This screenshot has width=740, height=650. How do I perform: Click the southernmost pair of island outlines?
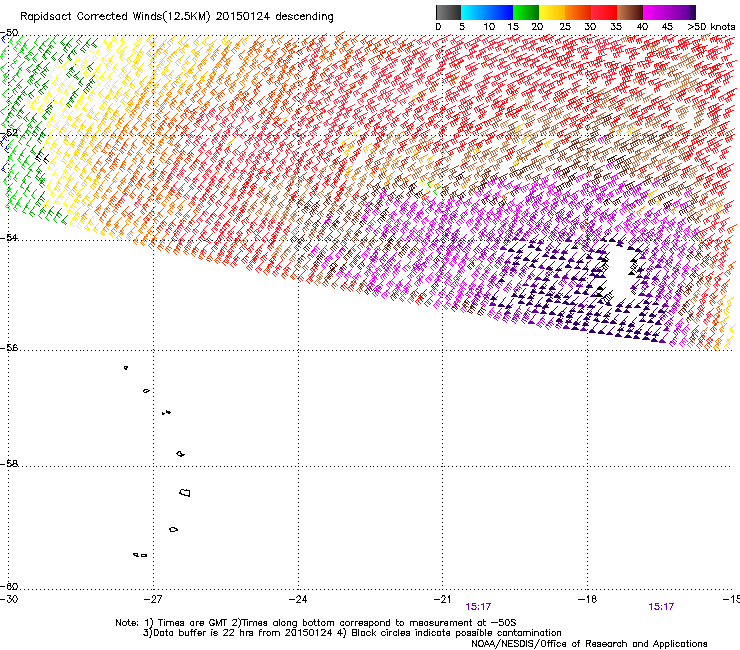(140, 555)
